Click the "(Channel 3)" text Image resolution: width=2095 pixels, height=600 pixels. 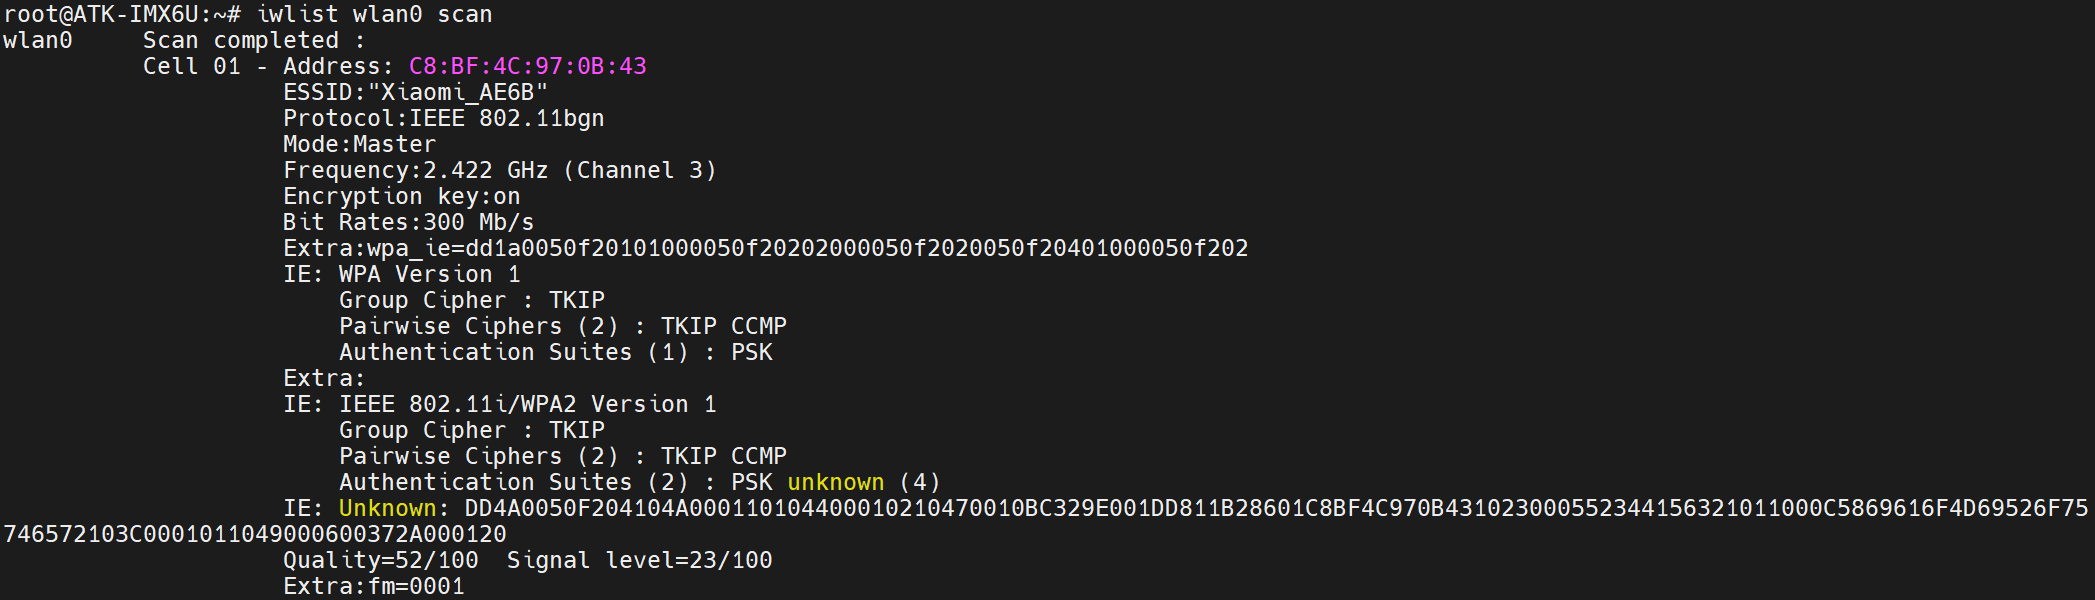click(x=640, y=170)
